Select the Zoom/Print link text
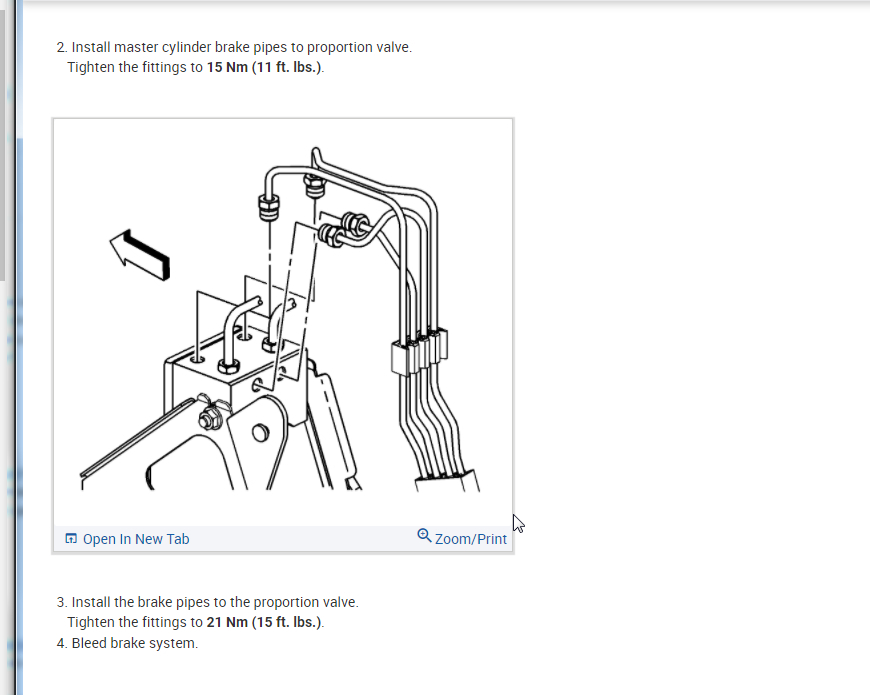This screenshot has width=870, height=695. tap(471, 539)
